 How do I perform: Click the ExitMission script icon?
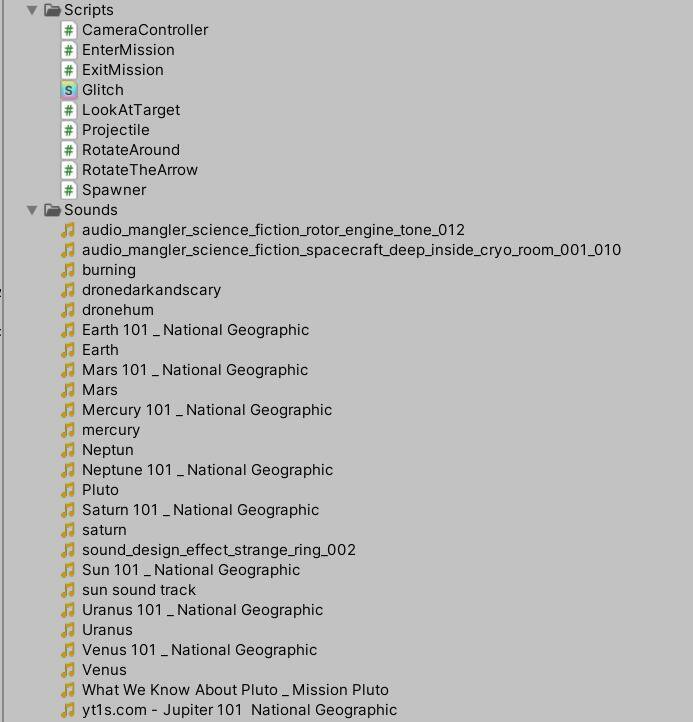click(69, 70)
